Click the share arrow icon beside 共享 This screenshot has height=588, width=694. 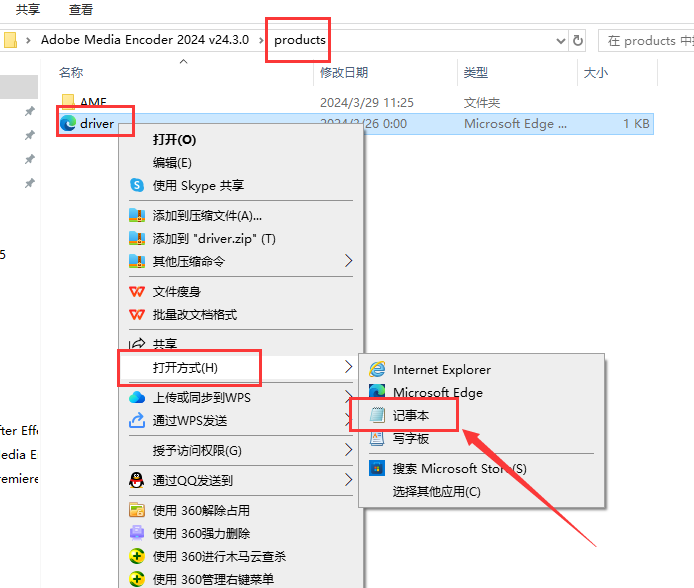[137, 344]
